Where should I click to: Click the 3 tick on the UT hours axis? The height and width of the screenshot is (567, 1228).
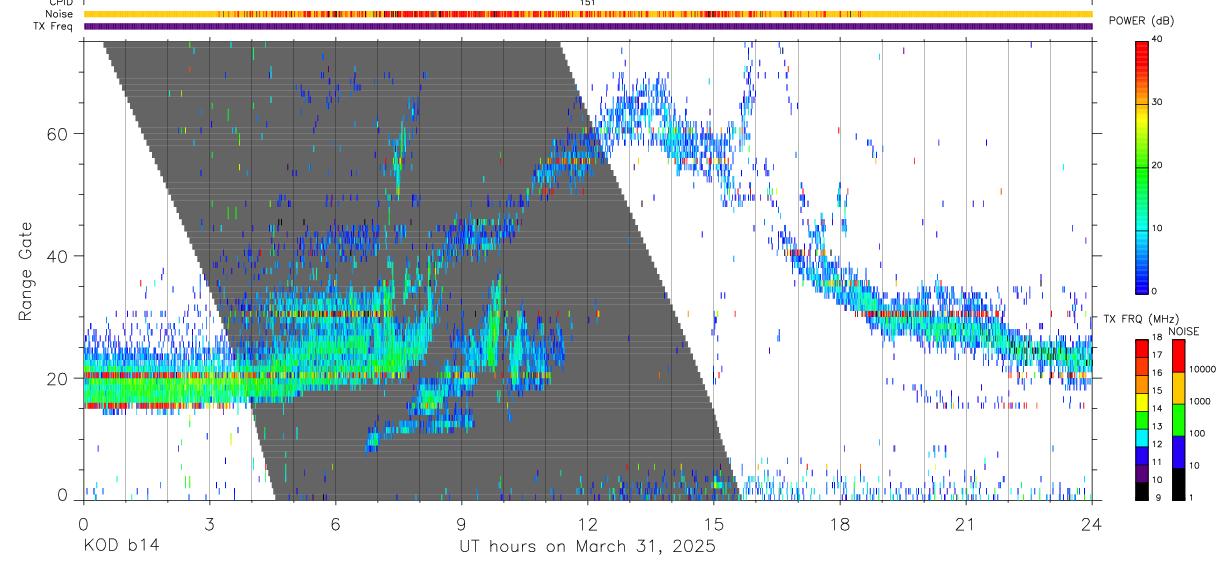click(x=209, y=522)
